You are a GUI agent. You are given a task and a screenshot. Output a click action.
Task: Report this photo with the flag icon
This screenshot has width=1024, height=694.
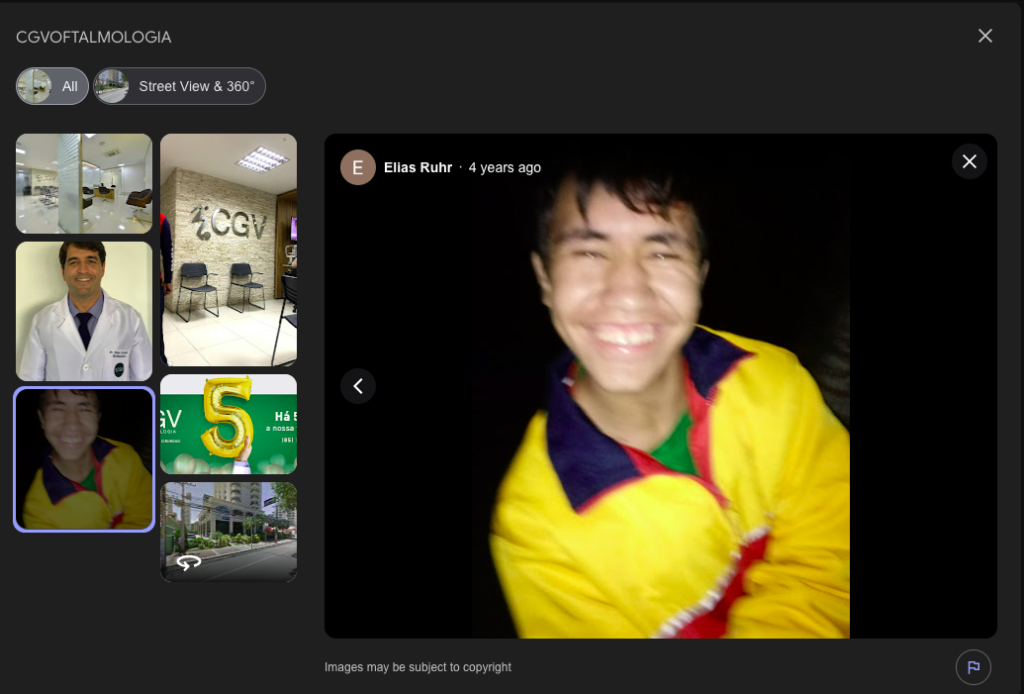click(973, 667)
